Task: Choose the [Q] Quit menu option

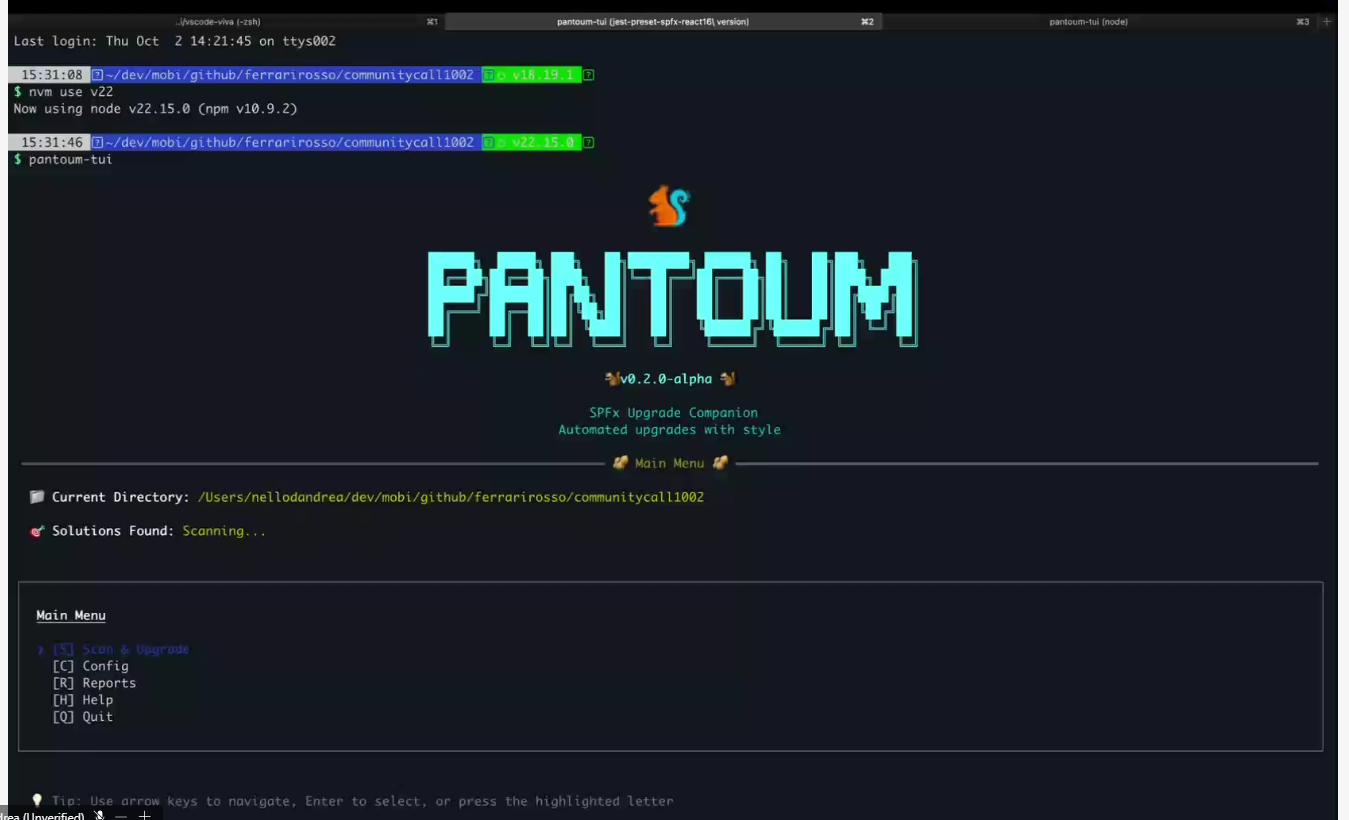Action: click(83, 717)
